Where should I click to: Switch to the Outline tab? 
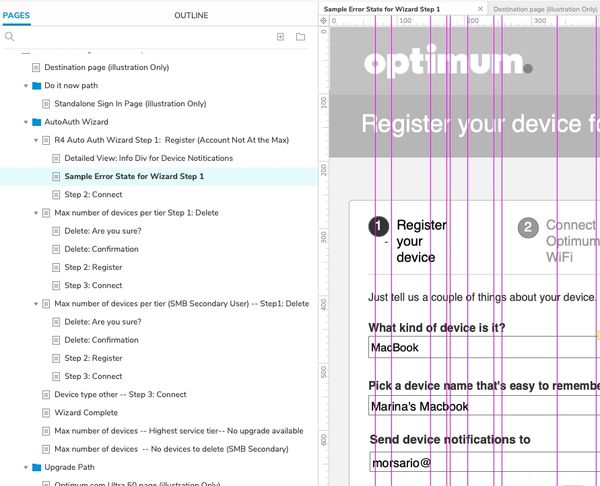191,16
